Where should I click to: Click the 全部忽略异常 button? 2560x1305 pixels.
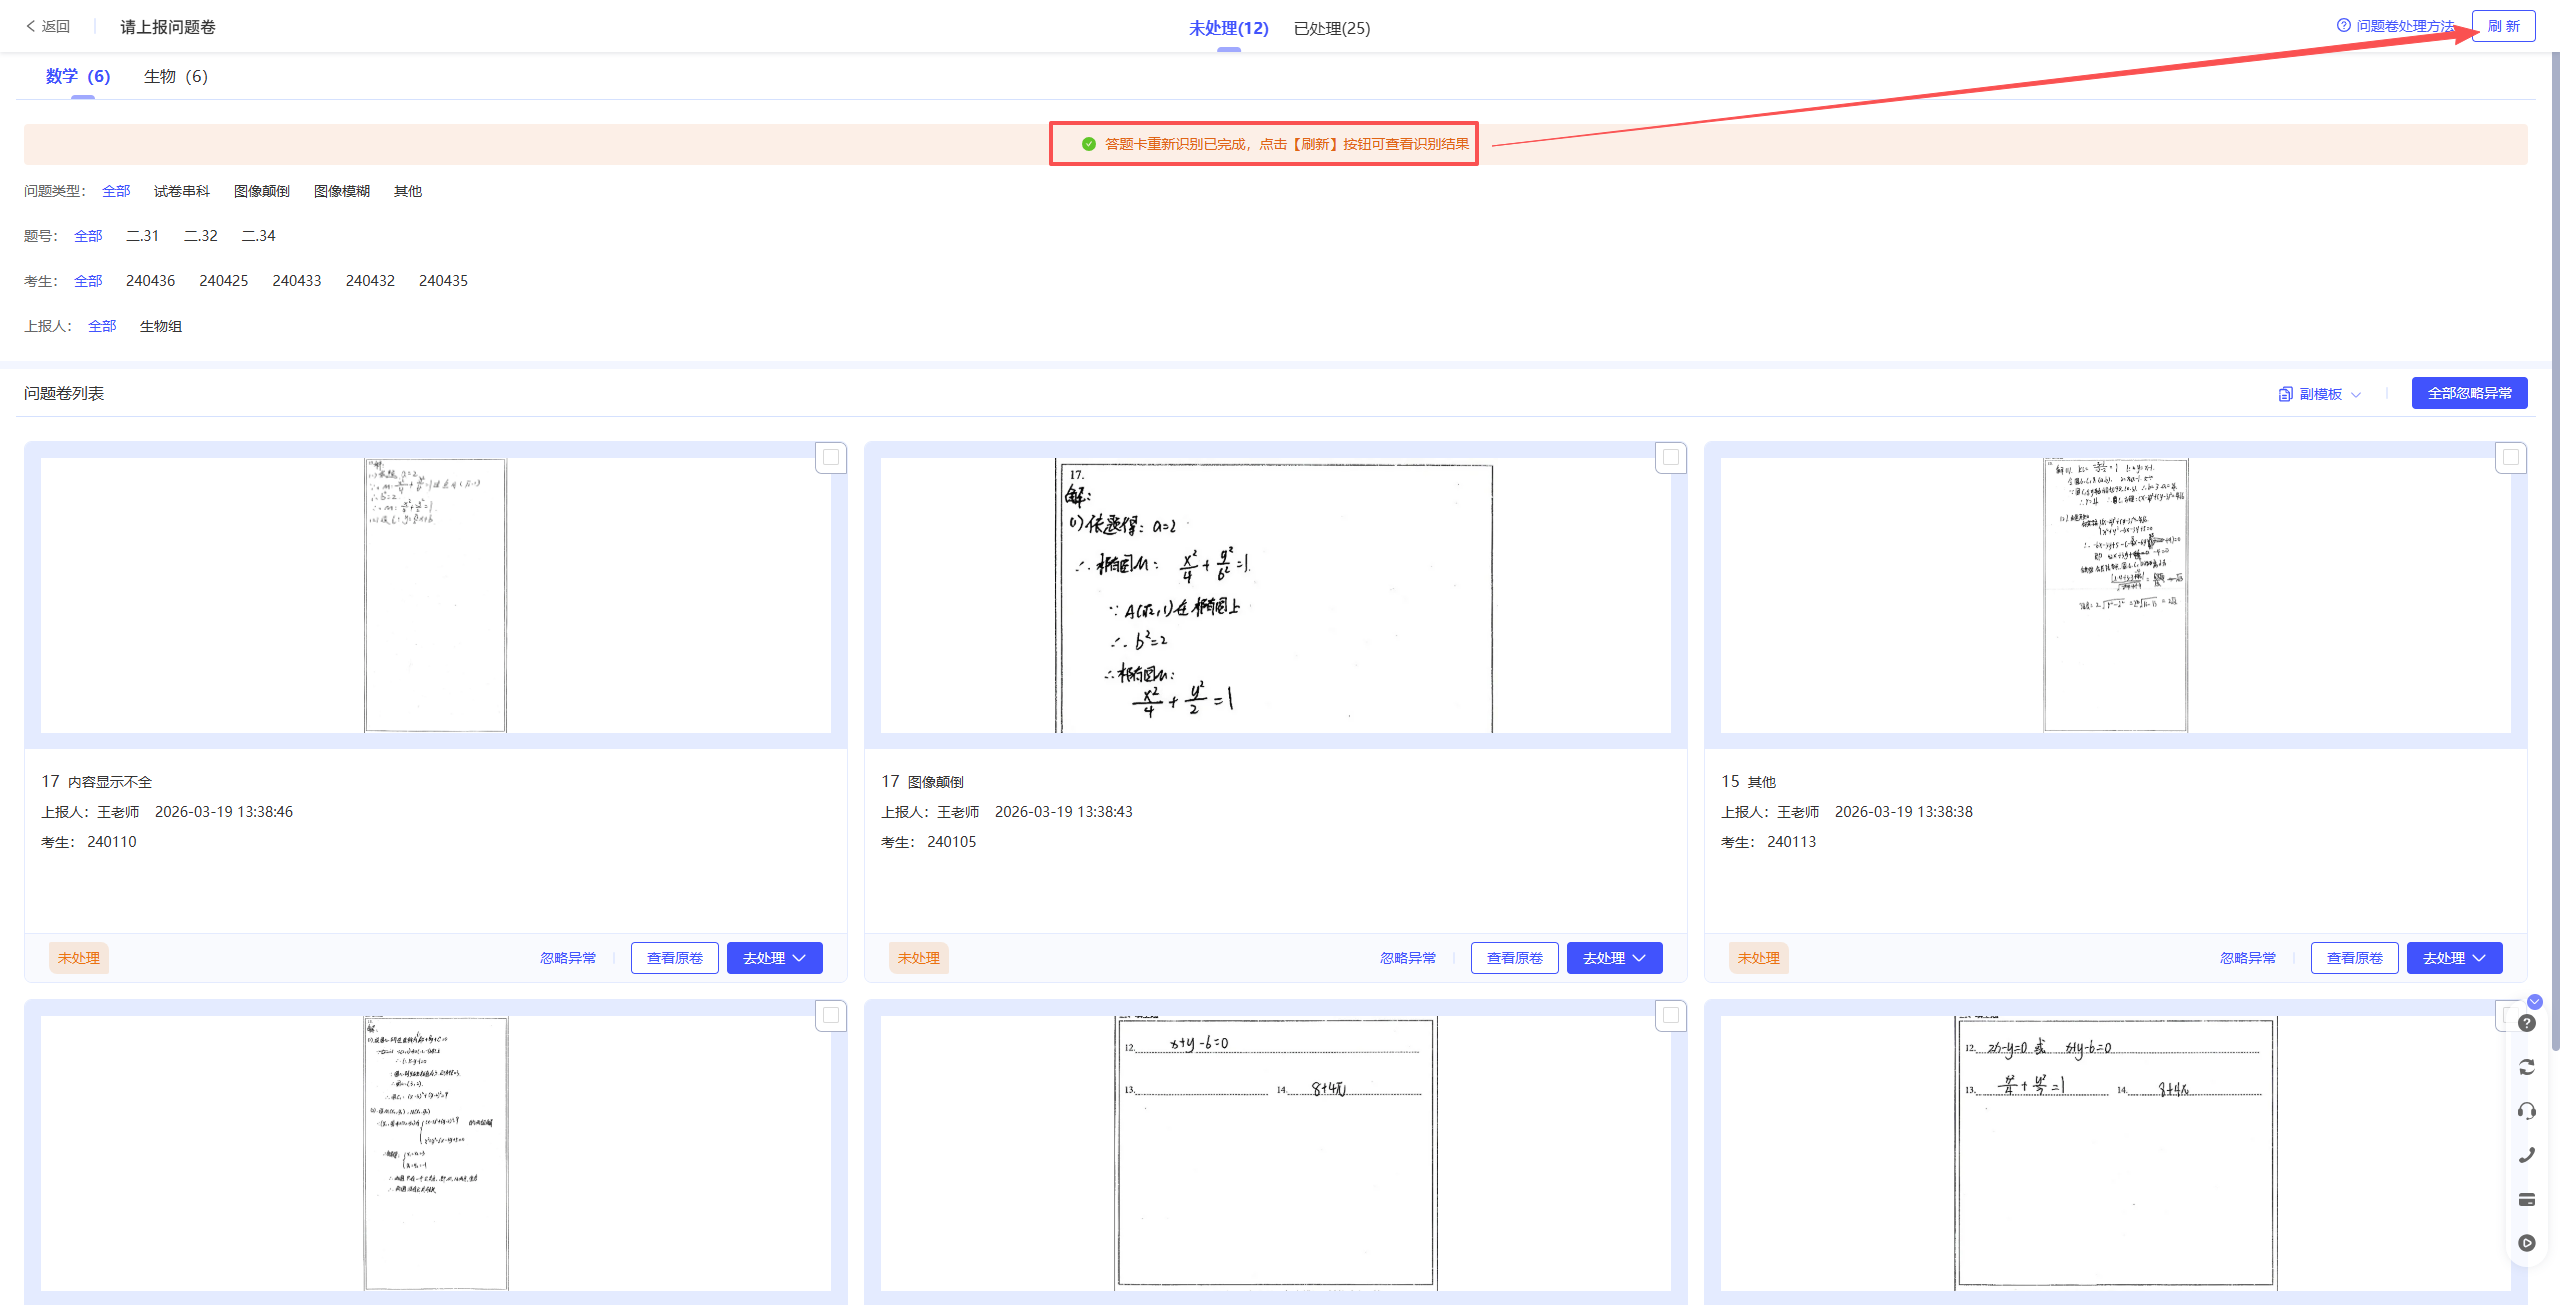(2469, 393)
